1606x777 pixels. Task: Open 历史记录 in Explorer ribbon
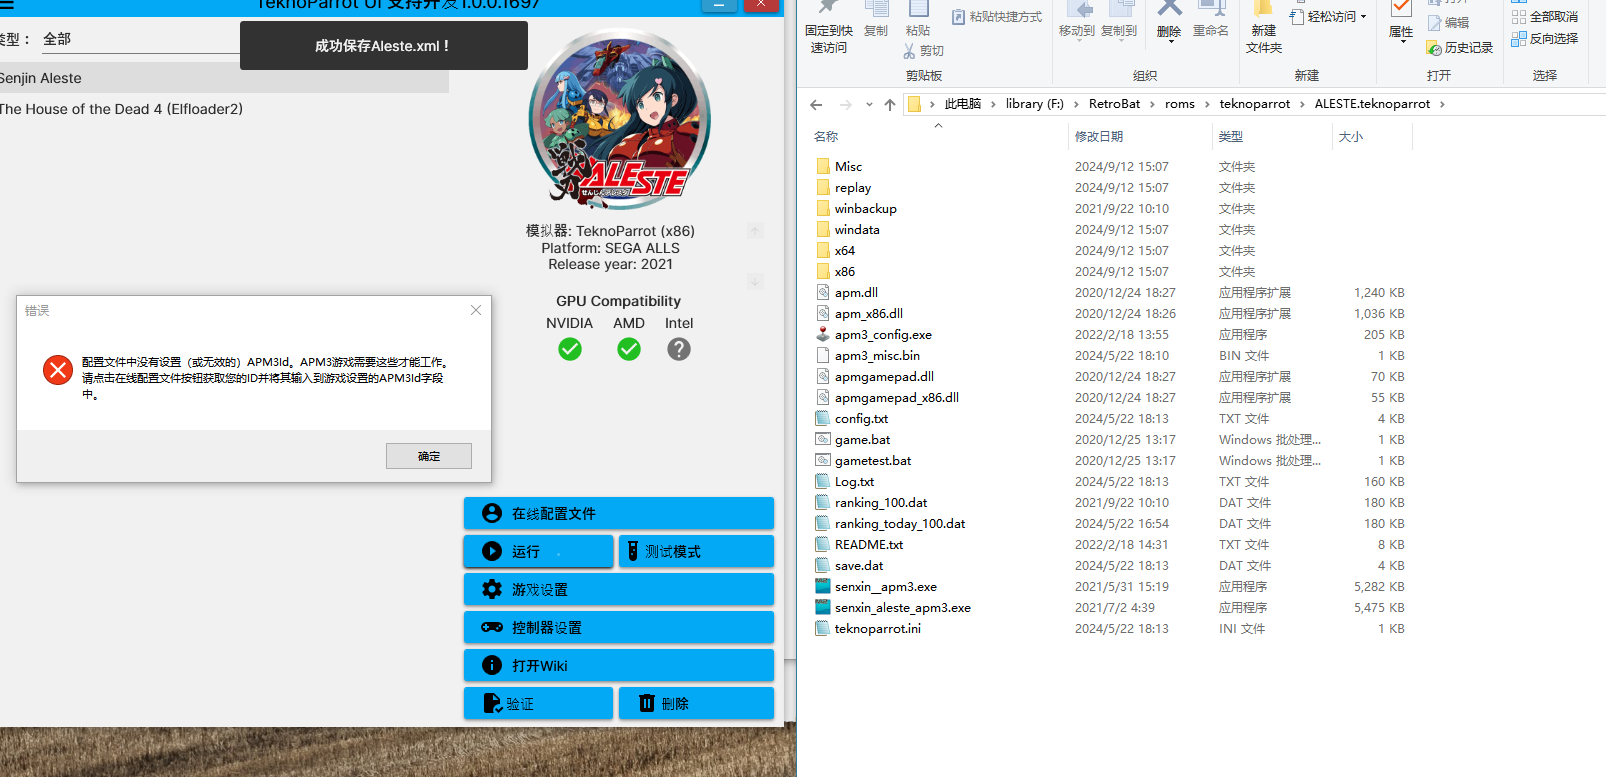pyautogui.click(x=1460, y=47)
